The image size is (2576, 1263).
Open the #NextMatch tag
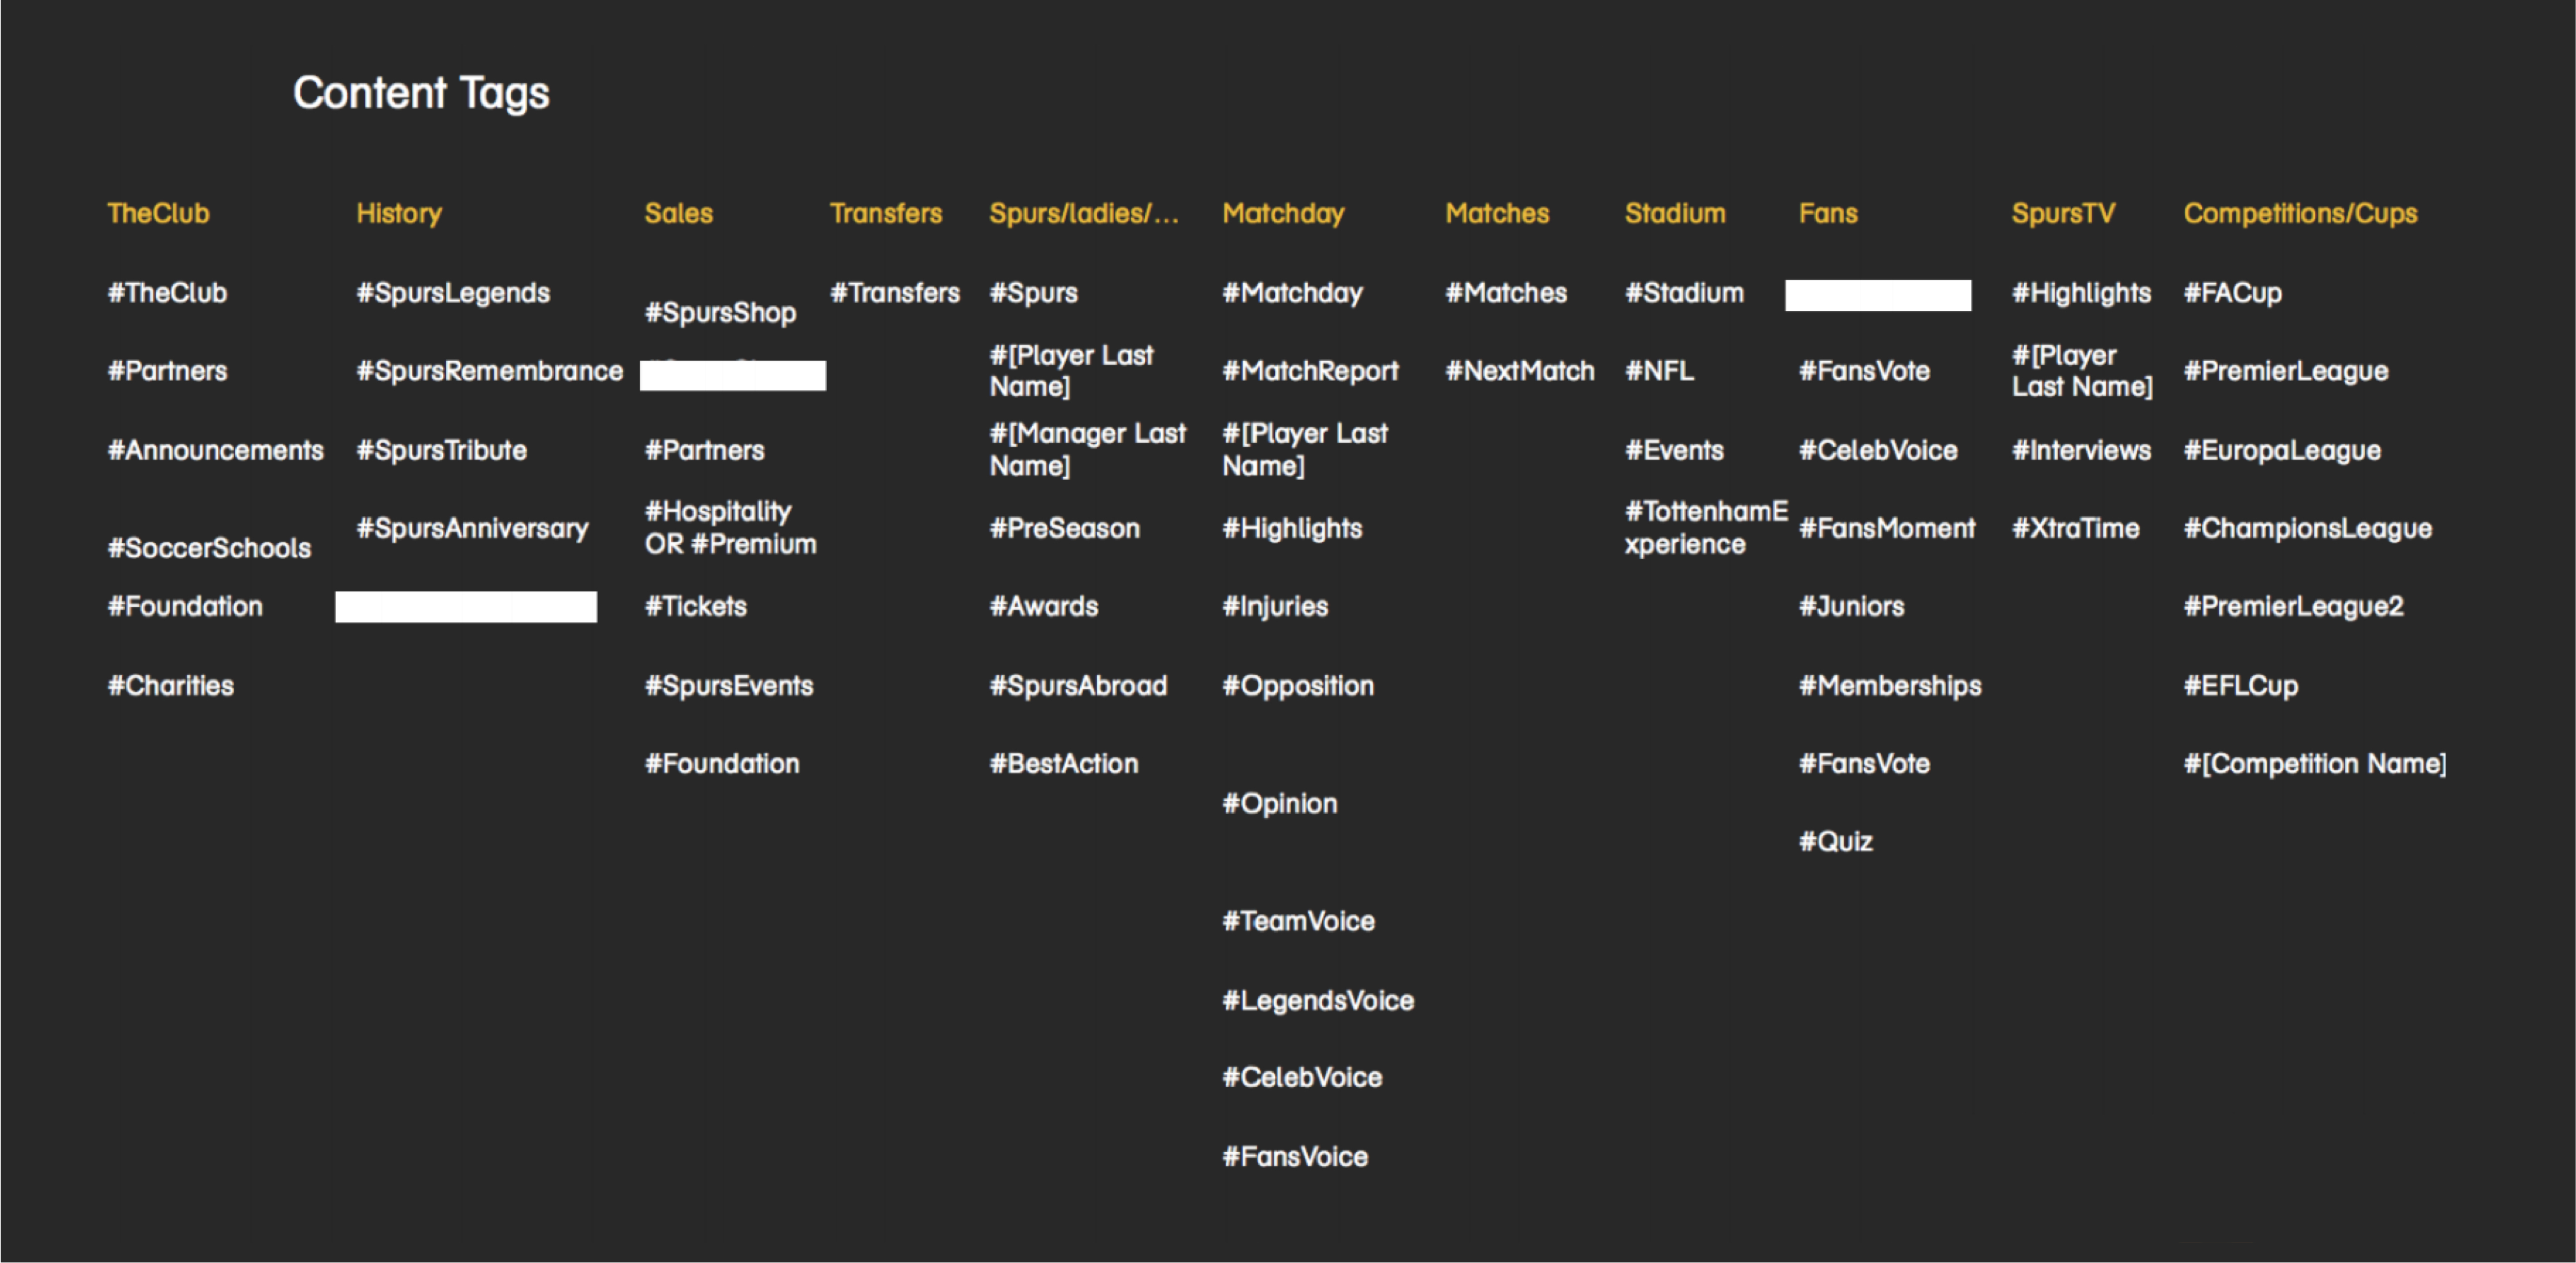coord(1519,371)
